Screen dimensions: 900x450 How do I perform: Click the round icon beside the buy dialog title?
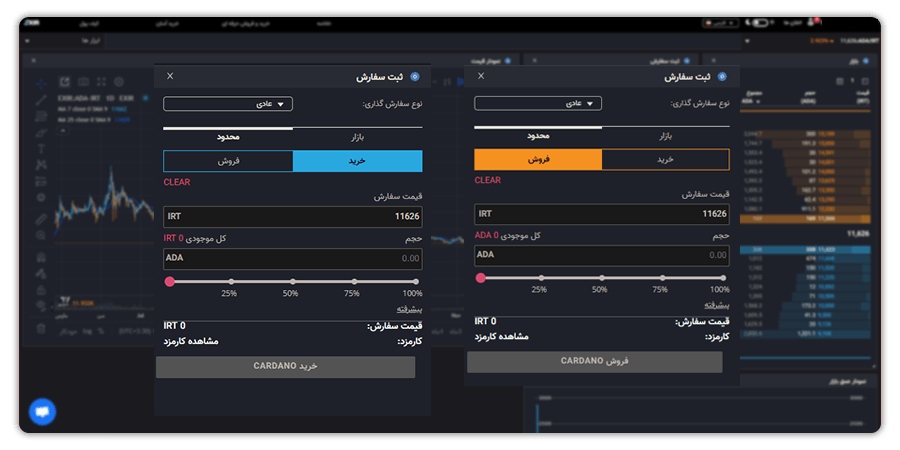click(415, 76)
